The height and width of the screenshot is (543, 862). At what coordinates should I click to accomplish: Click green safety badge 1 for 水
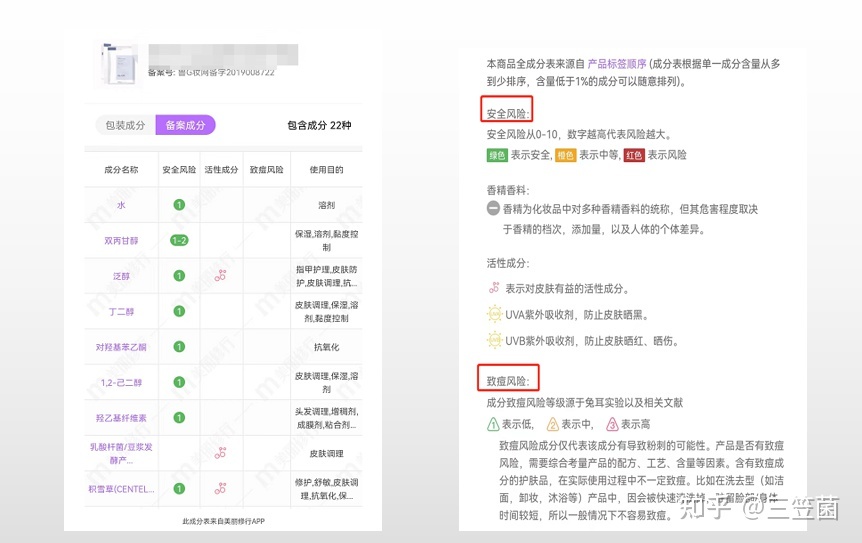pyautogui.click(x=179, y=204)
